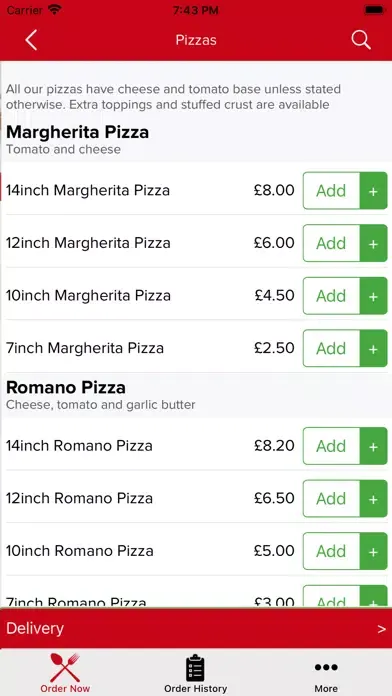Select the 12inch Margherita Pizza item name
Viewport: 392px width, 696px height.
88,243
